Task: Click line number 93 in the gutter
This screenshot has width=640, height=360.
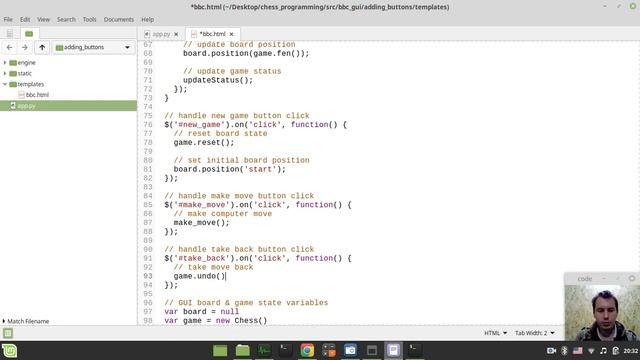Action: coord(148,276)
